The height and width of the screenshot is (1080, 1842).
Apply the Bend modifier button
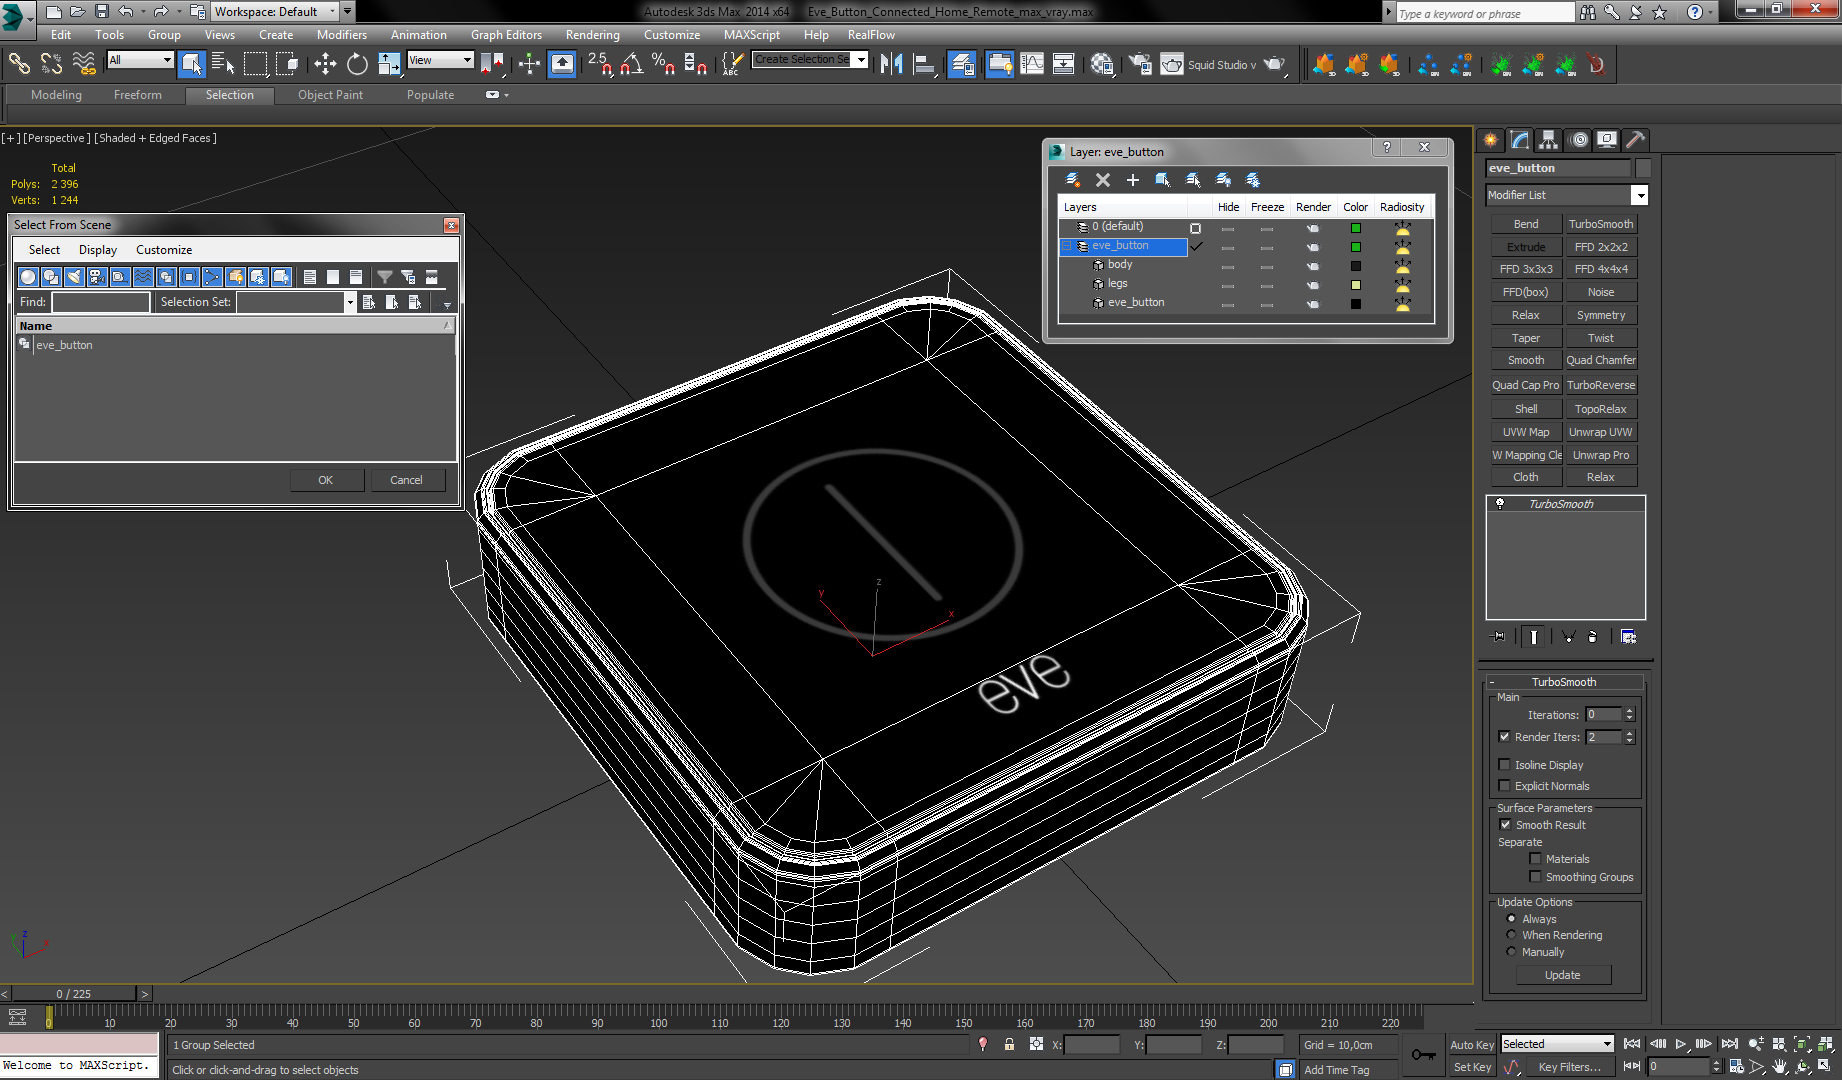[x=1526, y=224]
